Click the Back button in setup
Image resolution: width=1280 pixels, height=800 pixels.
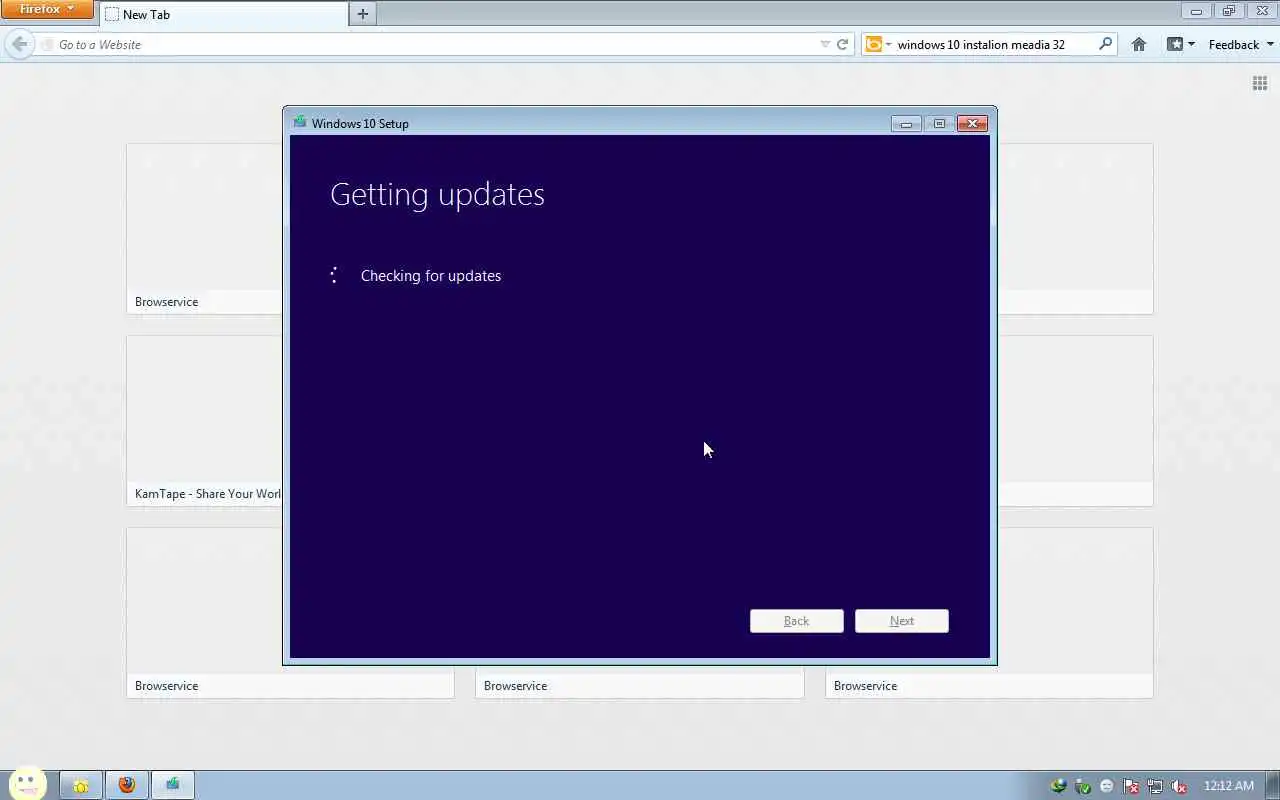(797, 621)
